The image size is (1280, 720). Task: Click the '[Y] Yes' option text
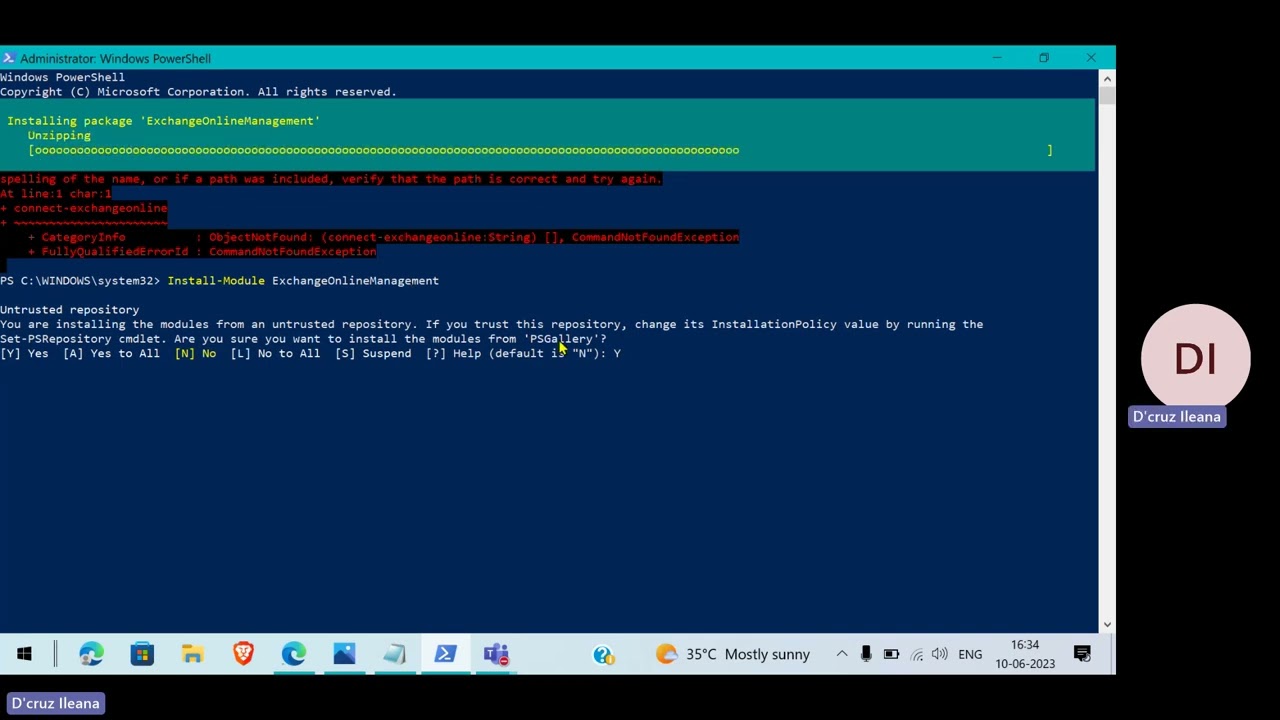click(24, 353)
